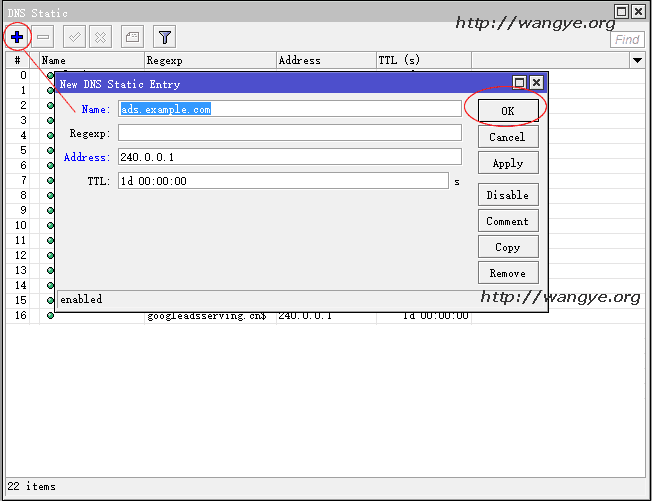Click the green status dot of row 8
Image resolution: width=652 pixels, height=501 pixels.
pyautogui.click(x=50, y=195)
